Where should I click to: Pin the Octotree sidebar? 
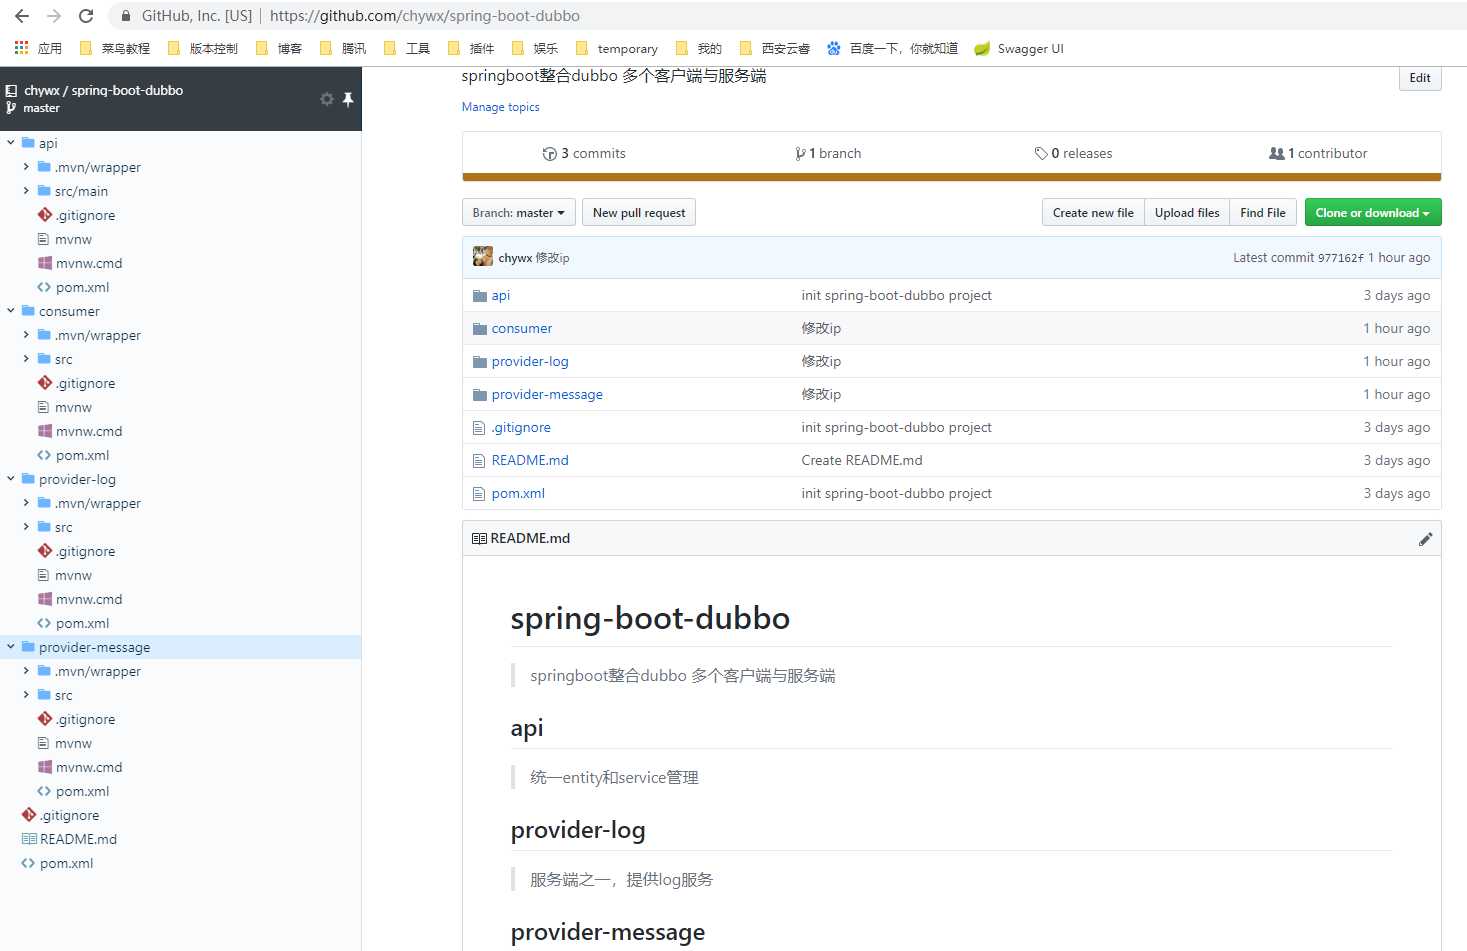point(348,99)
